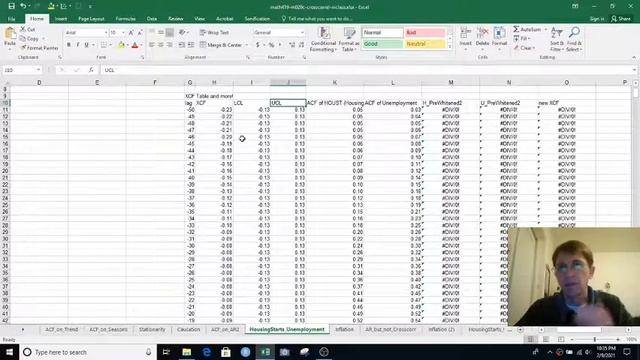Toggle Bold formatting
The width and height of the screenshot is (640, 360).
69,45
